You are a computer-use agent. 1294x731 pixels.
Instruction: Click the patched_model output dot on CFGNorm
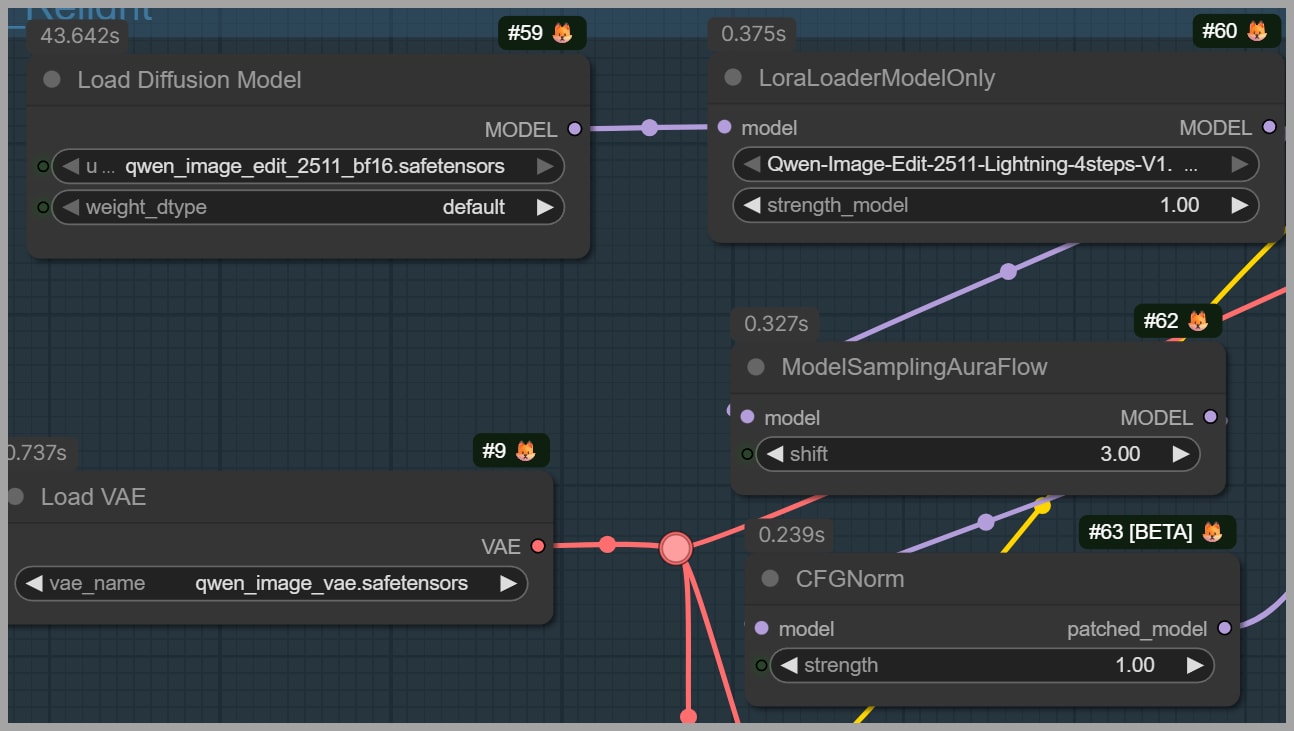click(1224, 629)
